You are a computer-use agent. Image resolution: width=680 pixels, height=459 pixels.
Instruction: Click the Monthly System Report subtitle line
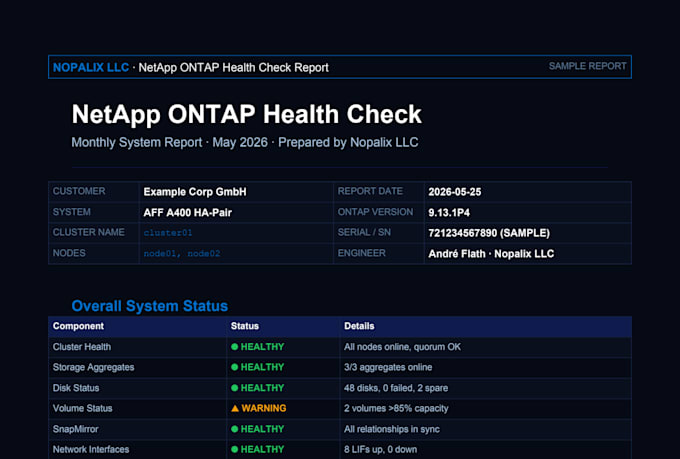click(x=245, y=142)
